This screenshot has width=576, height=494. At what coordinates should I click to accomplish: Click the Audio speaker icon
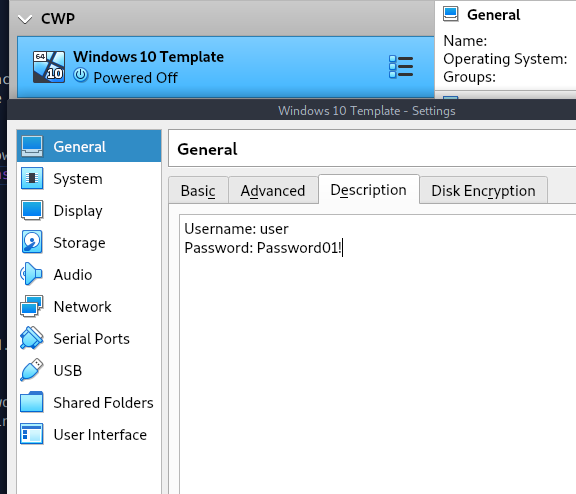31,274
